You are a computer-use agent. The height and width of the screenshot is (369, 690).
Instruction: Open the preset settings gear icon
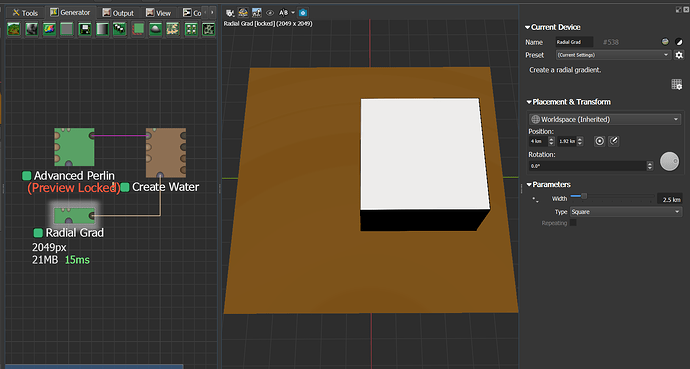coord(679,55)
